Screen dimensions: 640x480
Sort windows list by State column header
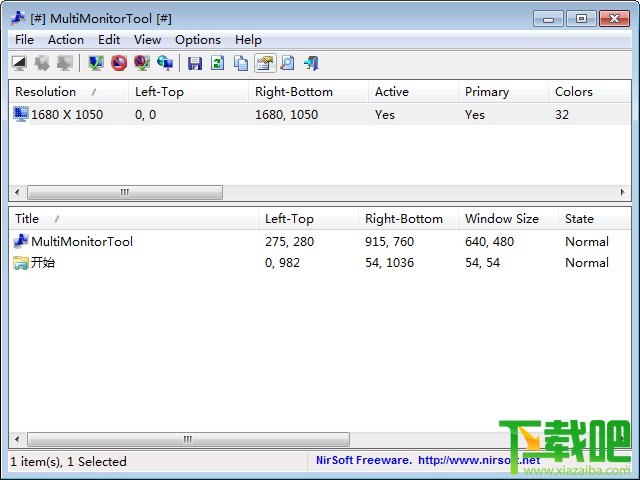[595, 218]
